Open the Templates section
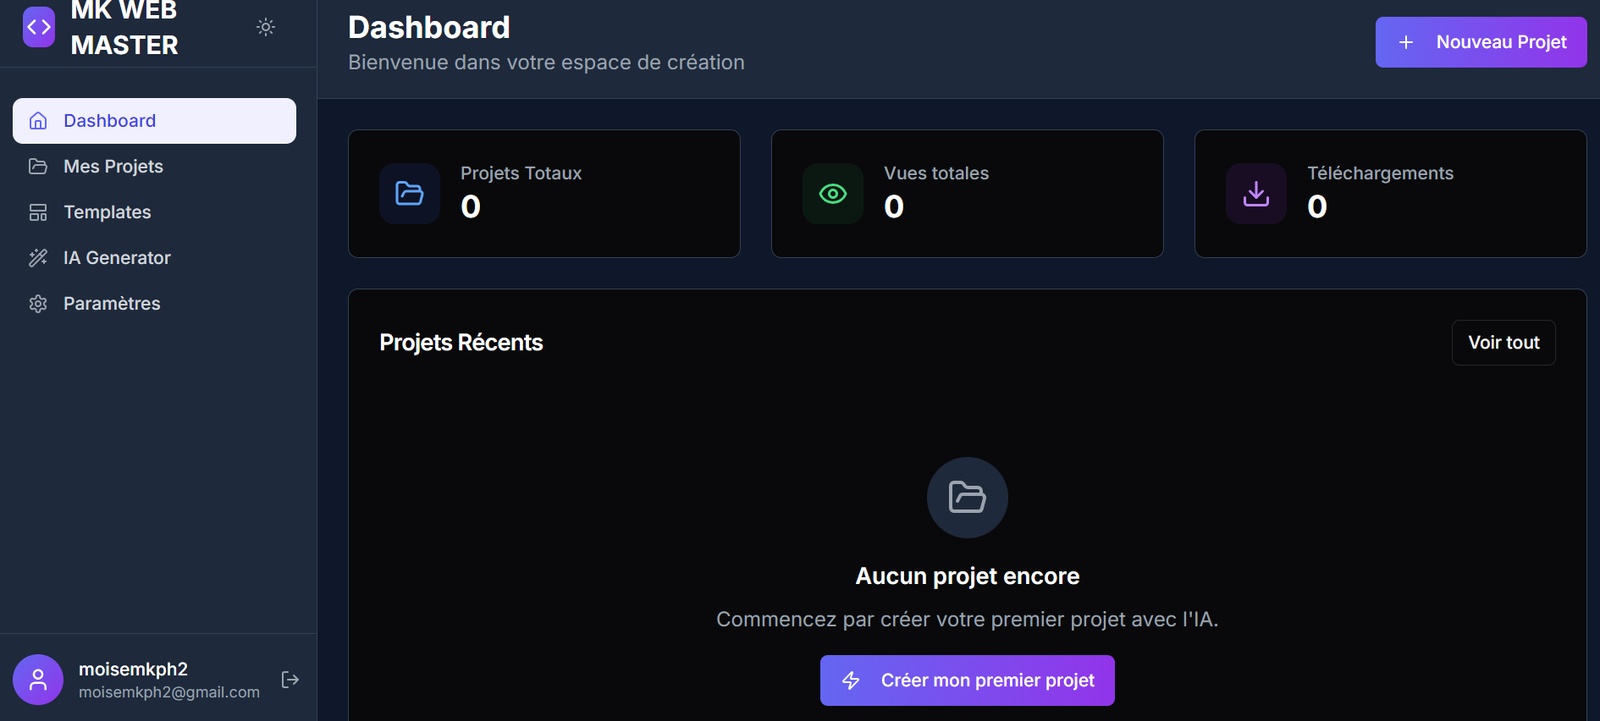This screenshot has height=721, width=1600. 107,212
